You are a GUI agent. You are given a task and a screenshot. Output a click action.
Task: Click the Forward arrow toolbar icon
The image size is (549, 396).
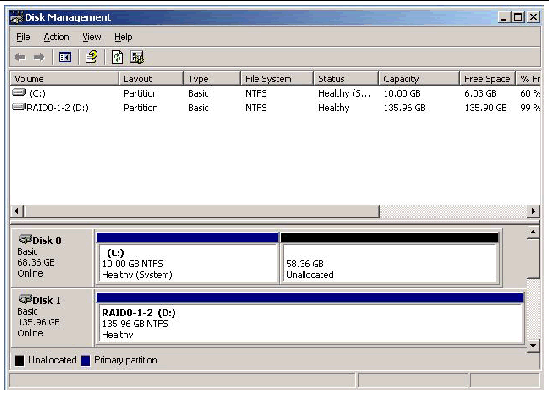click(x=39, y=57)
